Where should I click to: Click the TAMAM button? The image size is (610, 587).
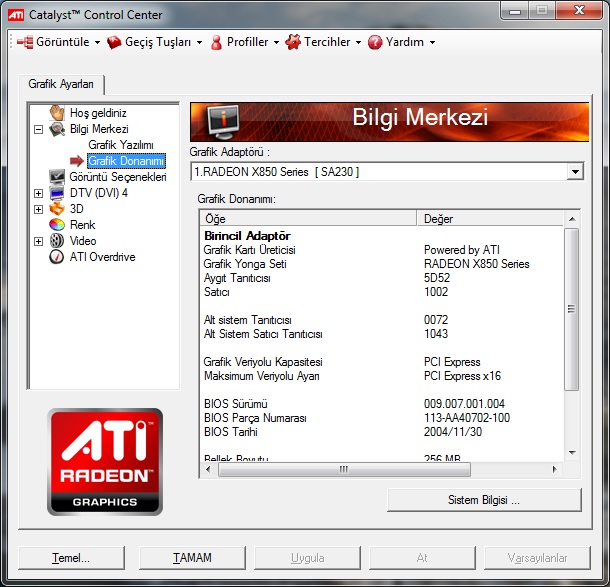[x=192, y=558]
